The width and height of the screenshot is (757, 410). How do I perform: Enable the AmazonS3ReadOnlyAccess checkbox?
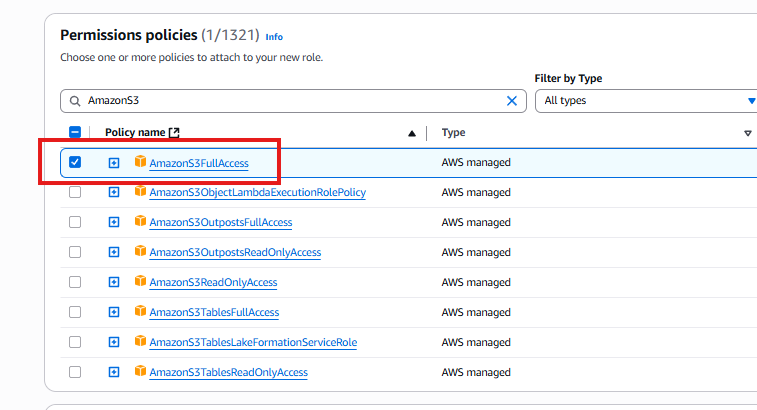point(75,282)
